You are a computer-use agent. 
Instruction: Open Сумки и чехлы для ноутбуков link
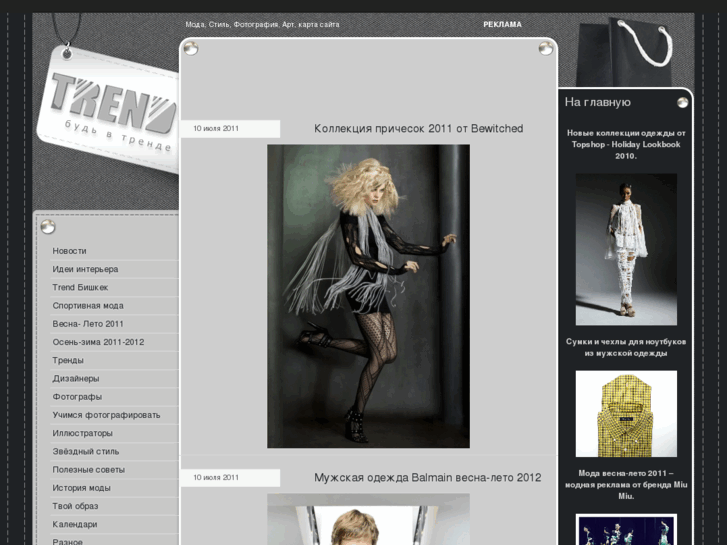(x=626, y=347)
